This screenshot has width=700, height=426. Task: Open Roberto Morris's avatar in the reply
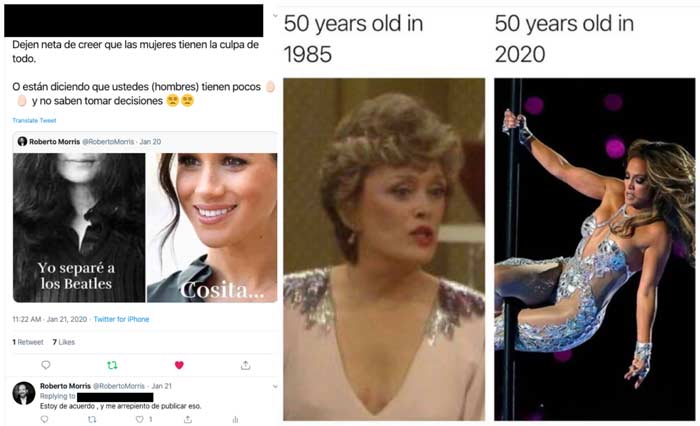pos(24,393)
